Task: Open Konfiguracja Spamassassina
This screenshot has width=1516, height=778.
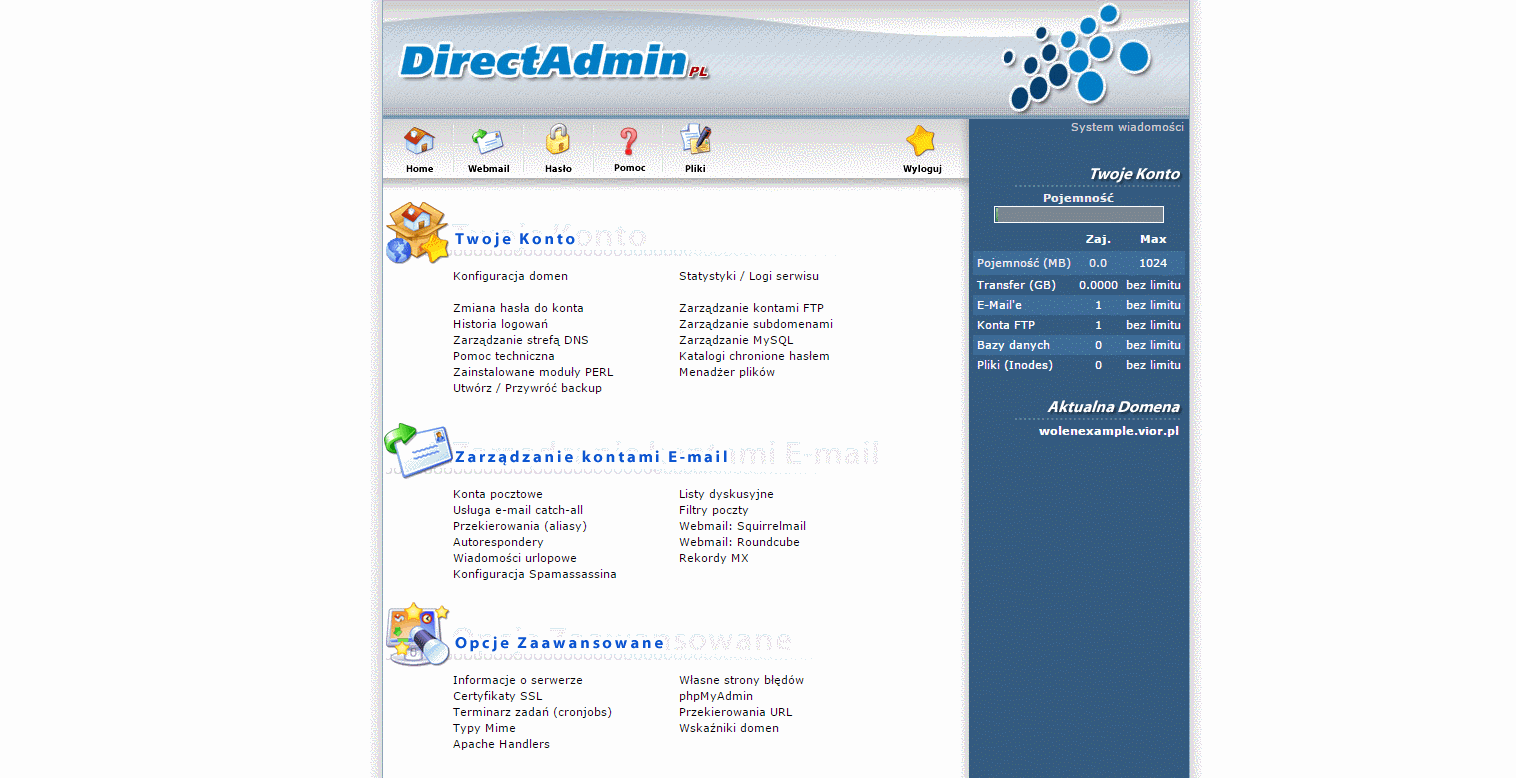Action: point(535,574)
